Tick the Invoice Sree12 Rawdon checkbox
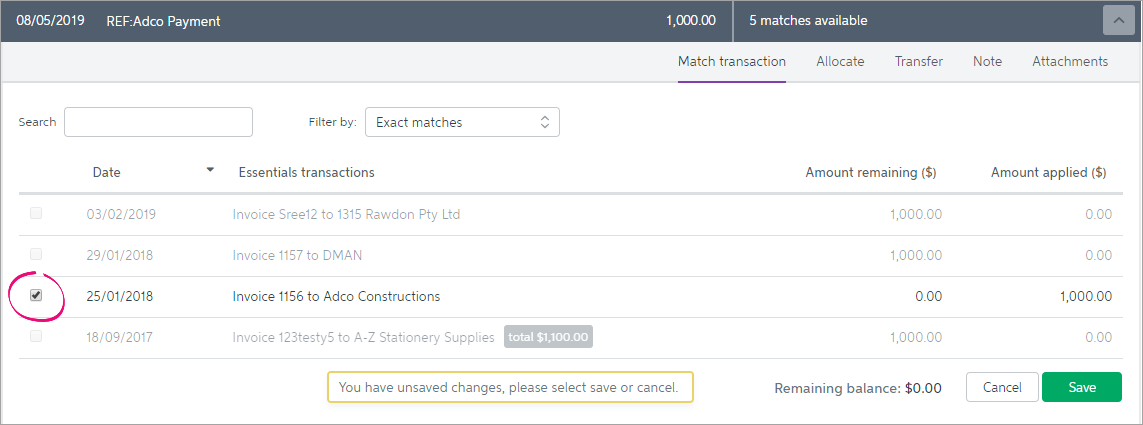The image size is (1143, 425). 36,214
